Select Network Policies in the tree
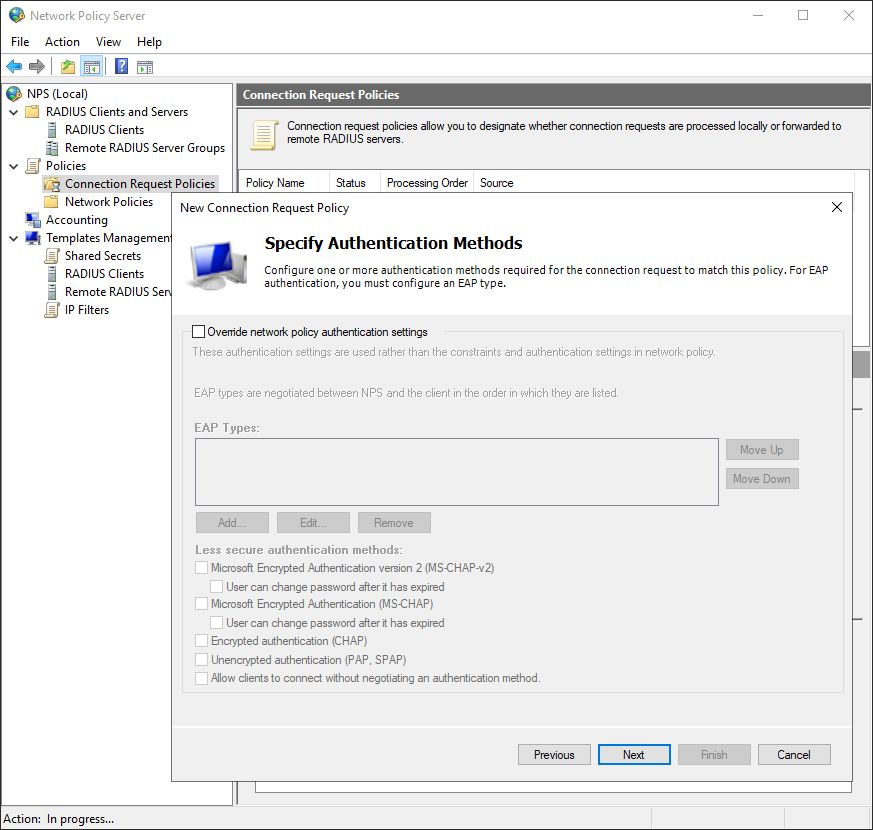 pos(109,202)
